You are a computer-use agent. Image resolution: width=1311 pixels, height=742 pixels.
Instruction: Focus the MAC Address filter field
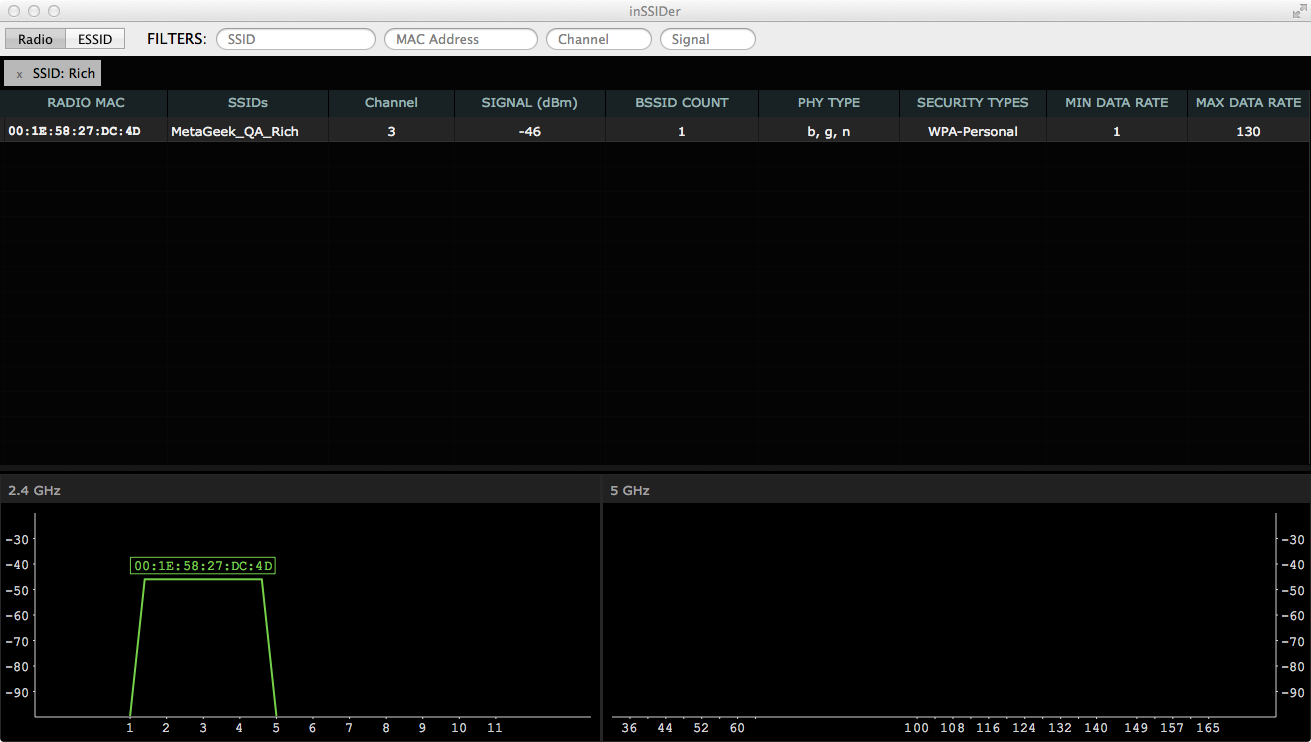tap(461, 39)
